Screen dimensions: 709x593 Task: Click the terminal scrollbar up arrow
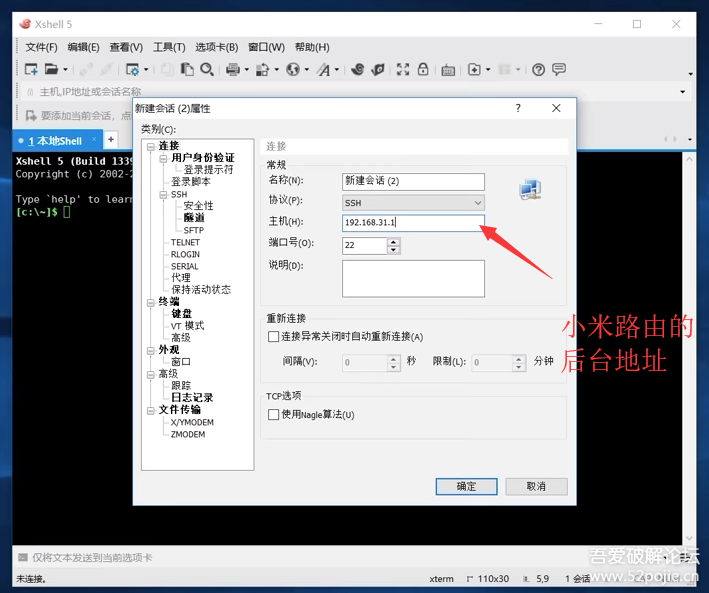point(689,159)
